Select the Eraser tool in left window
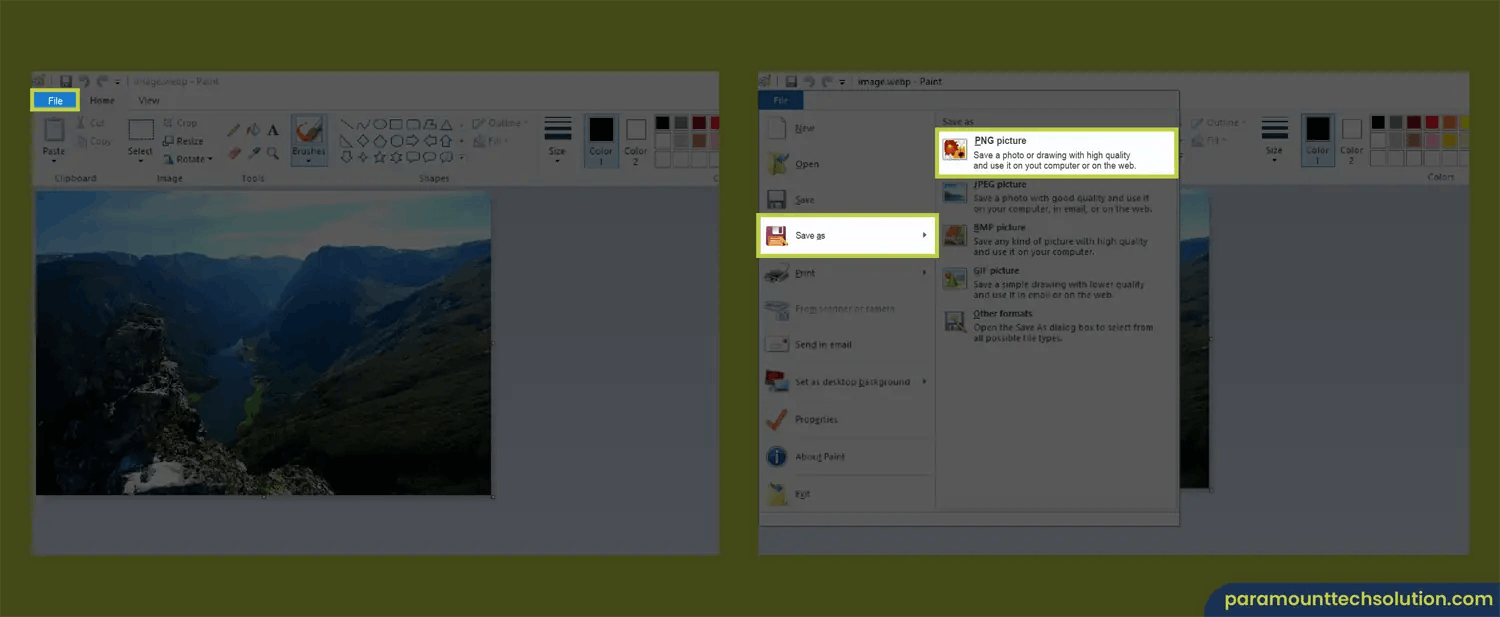 234,153
